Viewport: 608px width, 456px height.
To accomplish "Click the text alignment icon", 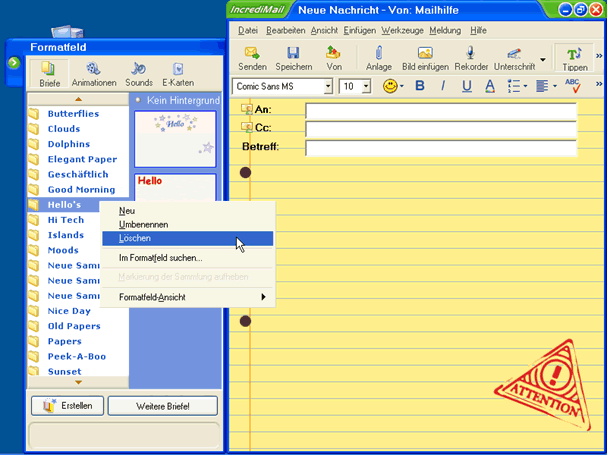I will (542, 86).
